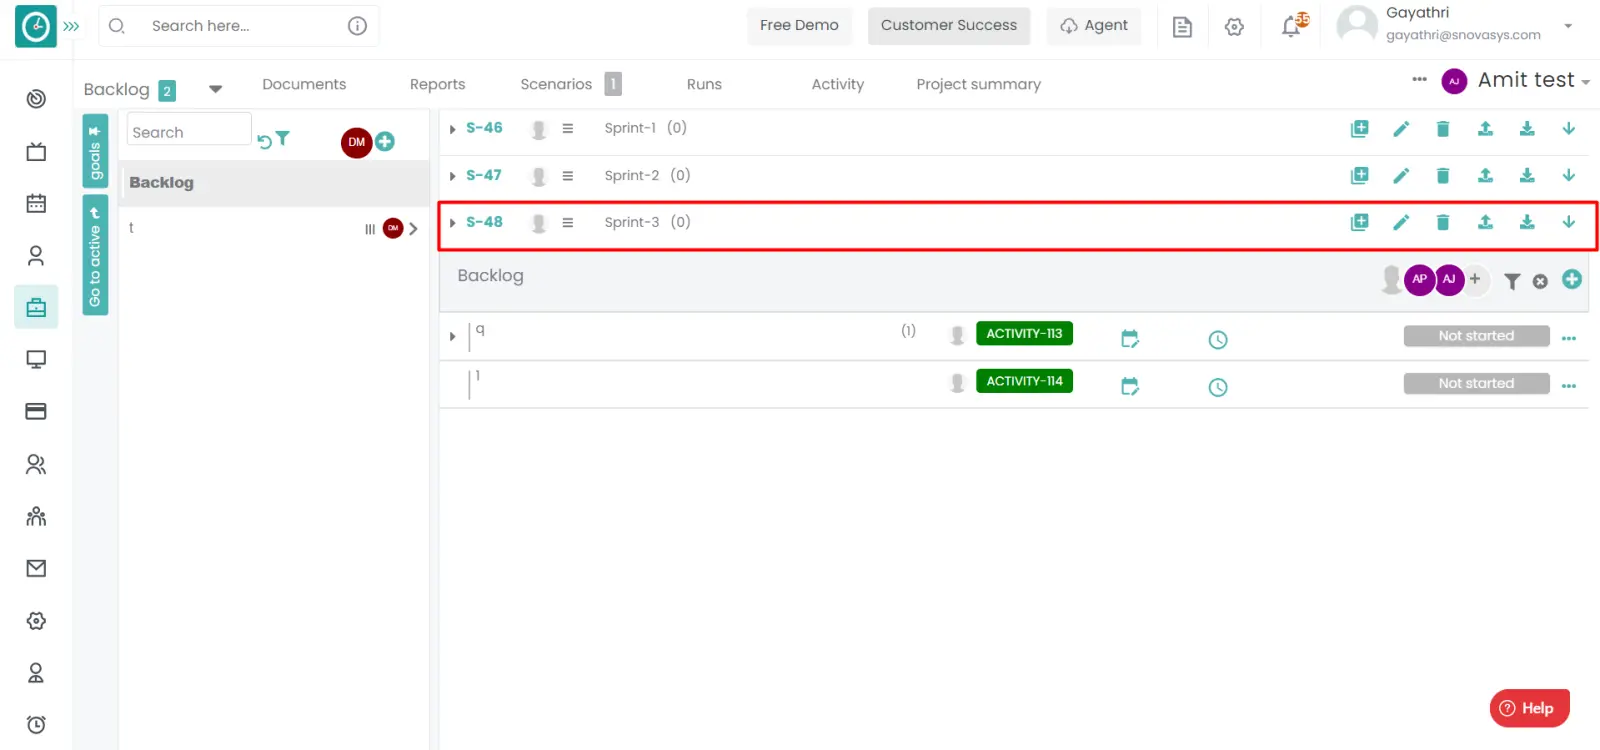Open the Project summary tab
The width and height of the screenshot is (1600, 750).
click(978, 85)
